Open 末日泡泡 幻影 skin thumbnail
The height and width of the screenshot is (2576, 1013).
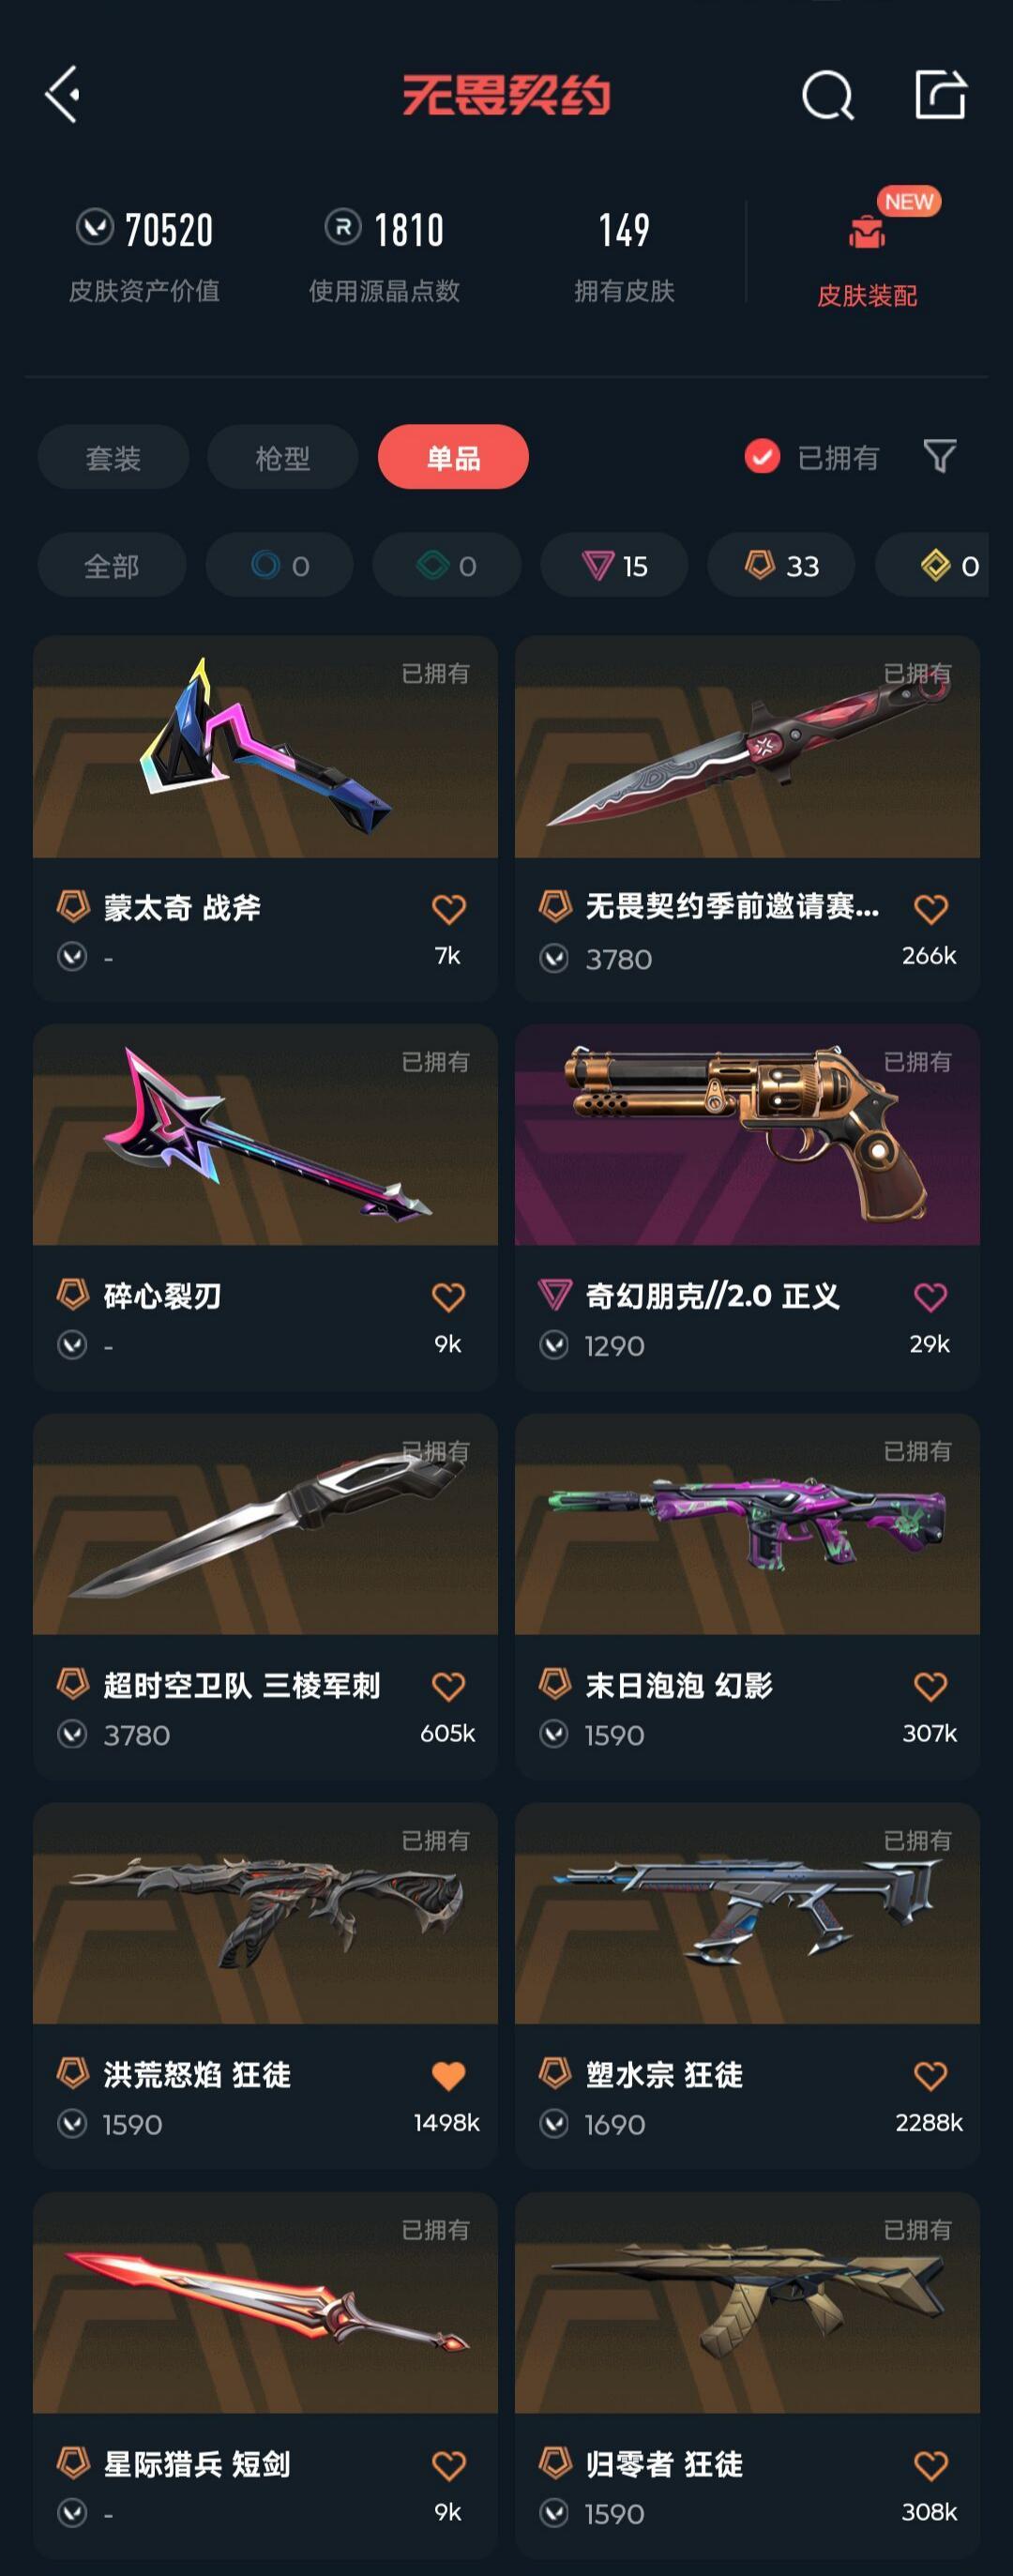pos(747,1524)
